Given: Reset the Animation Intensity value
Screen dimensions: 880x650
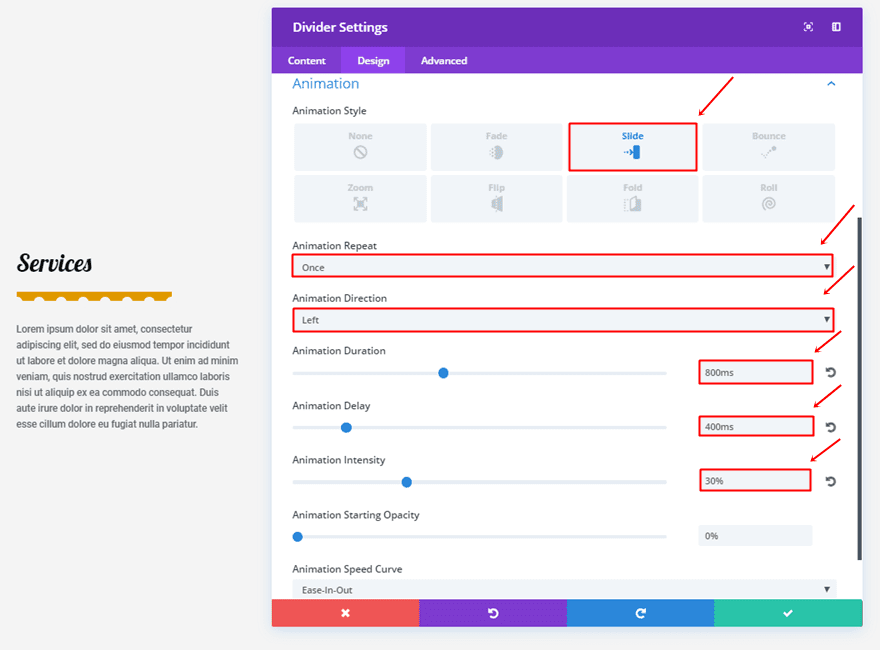Looking at the screenshot, I should pos(830,481).
